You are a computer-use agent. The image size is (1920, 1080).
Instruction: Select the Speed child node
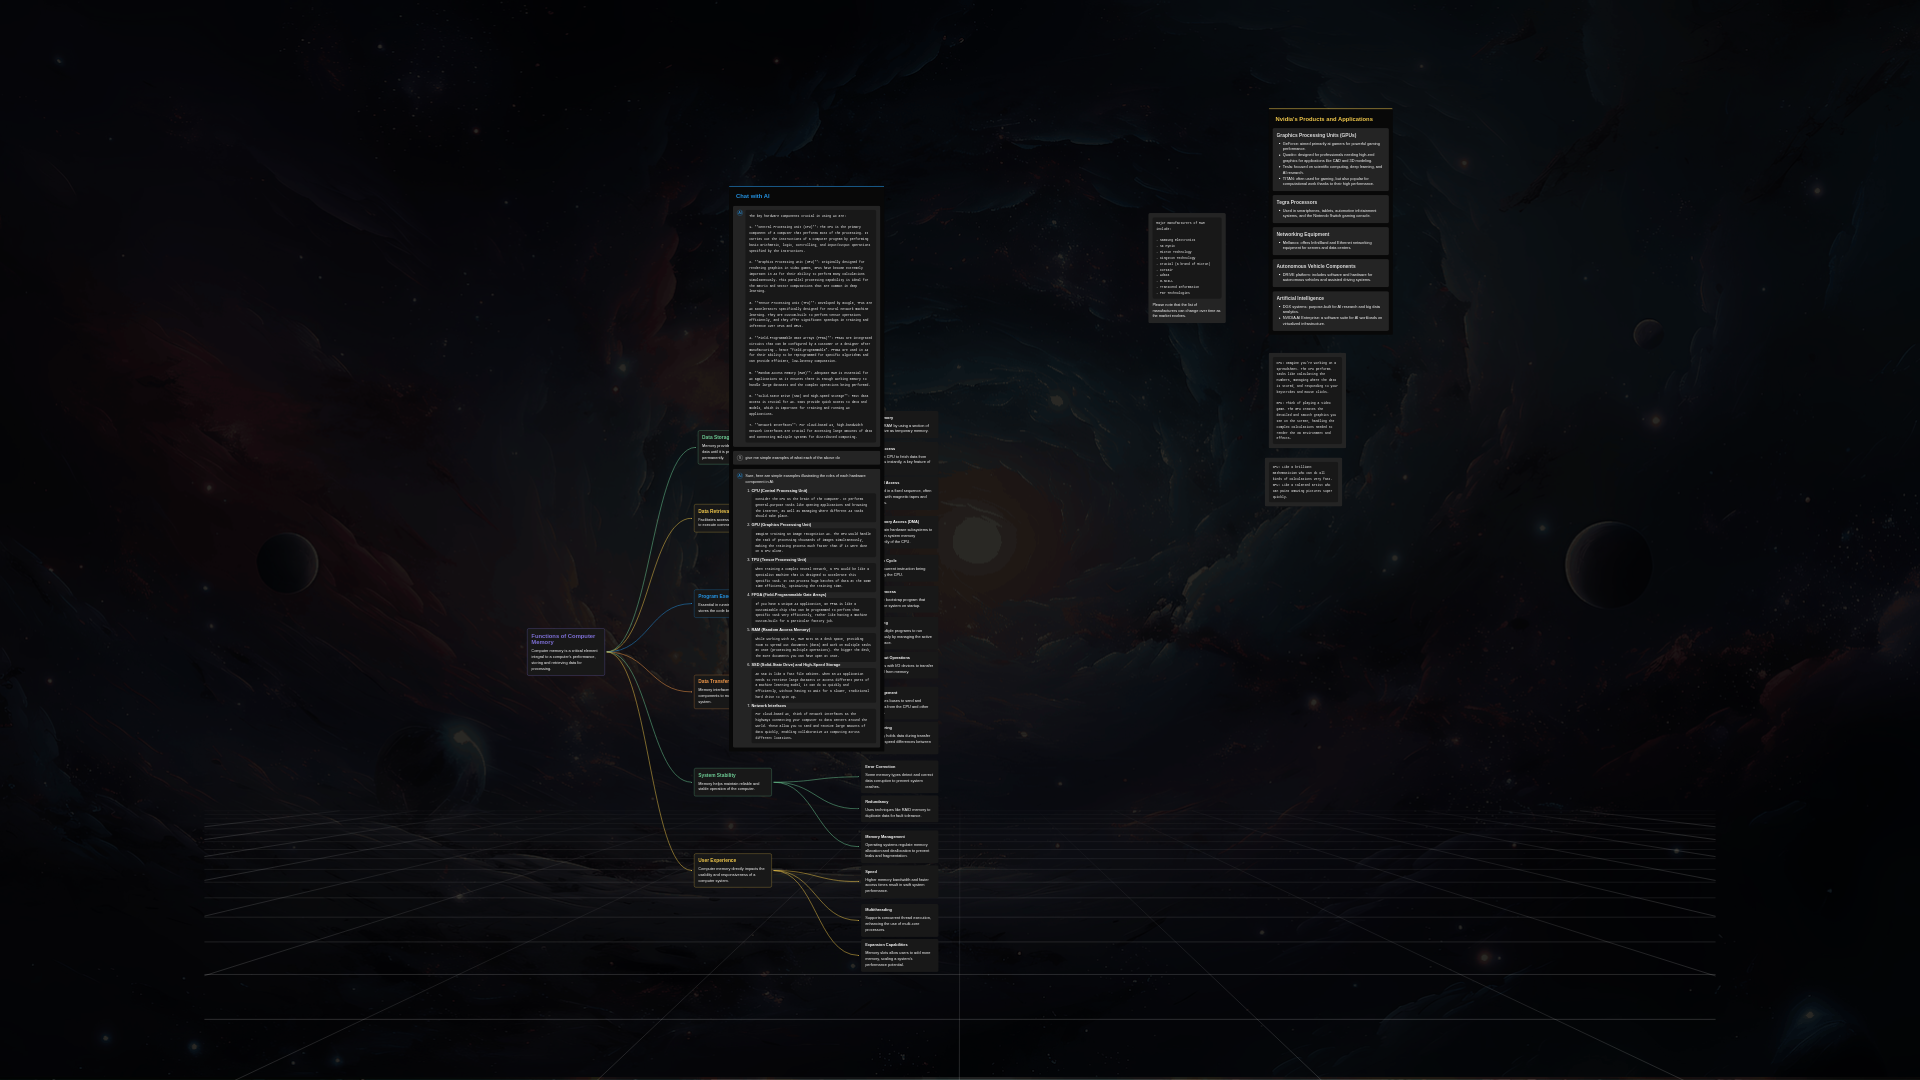[x=899, y=881]
